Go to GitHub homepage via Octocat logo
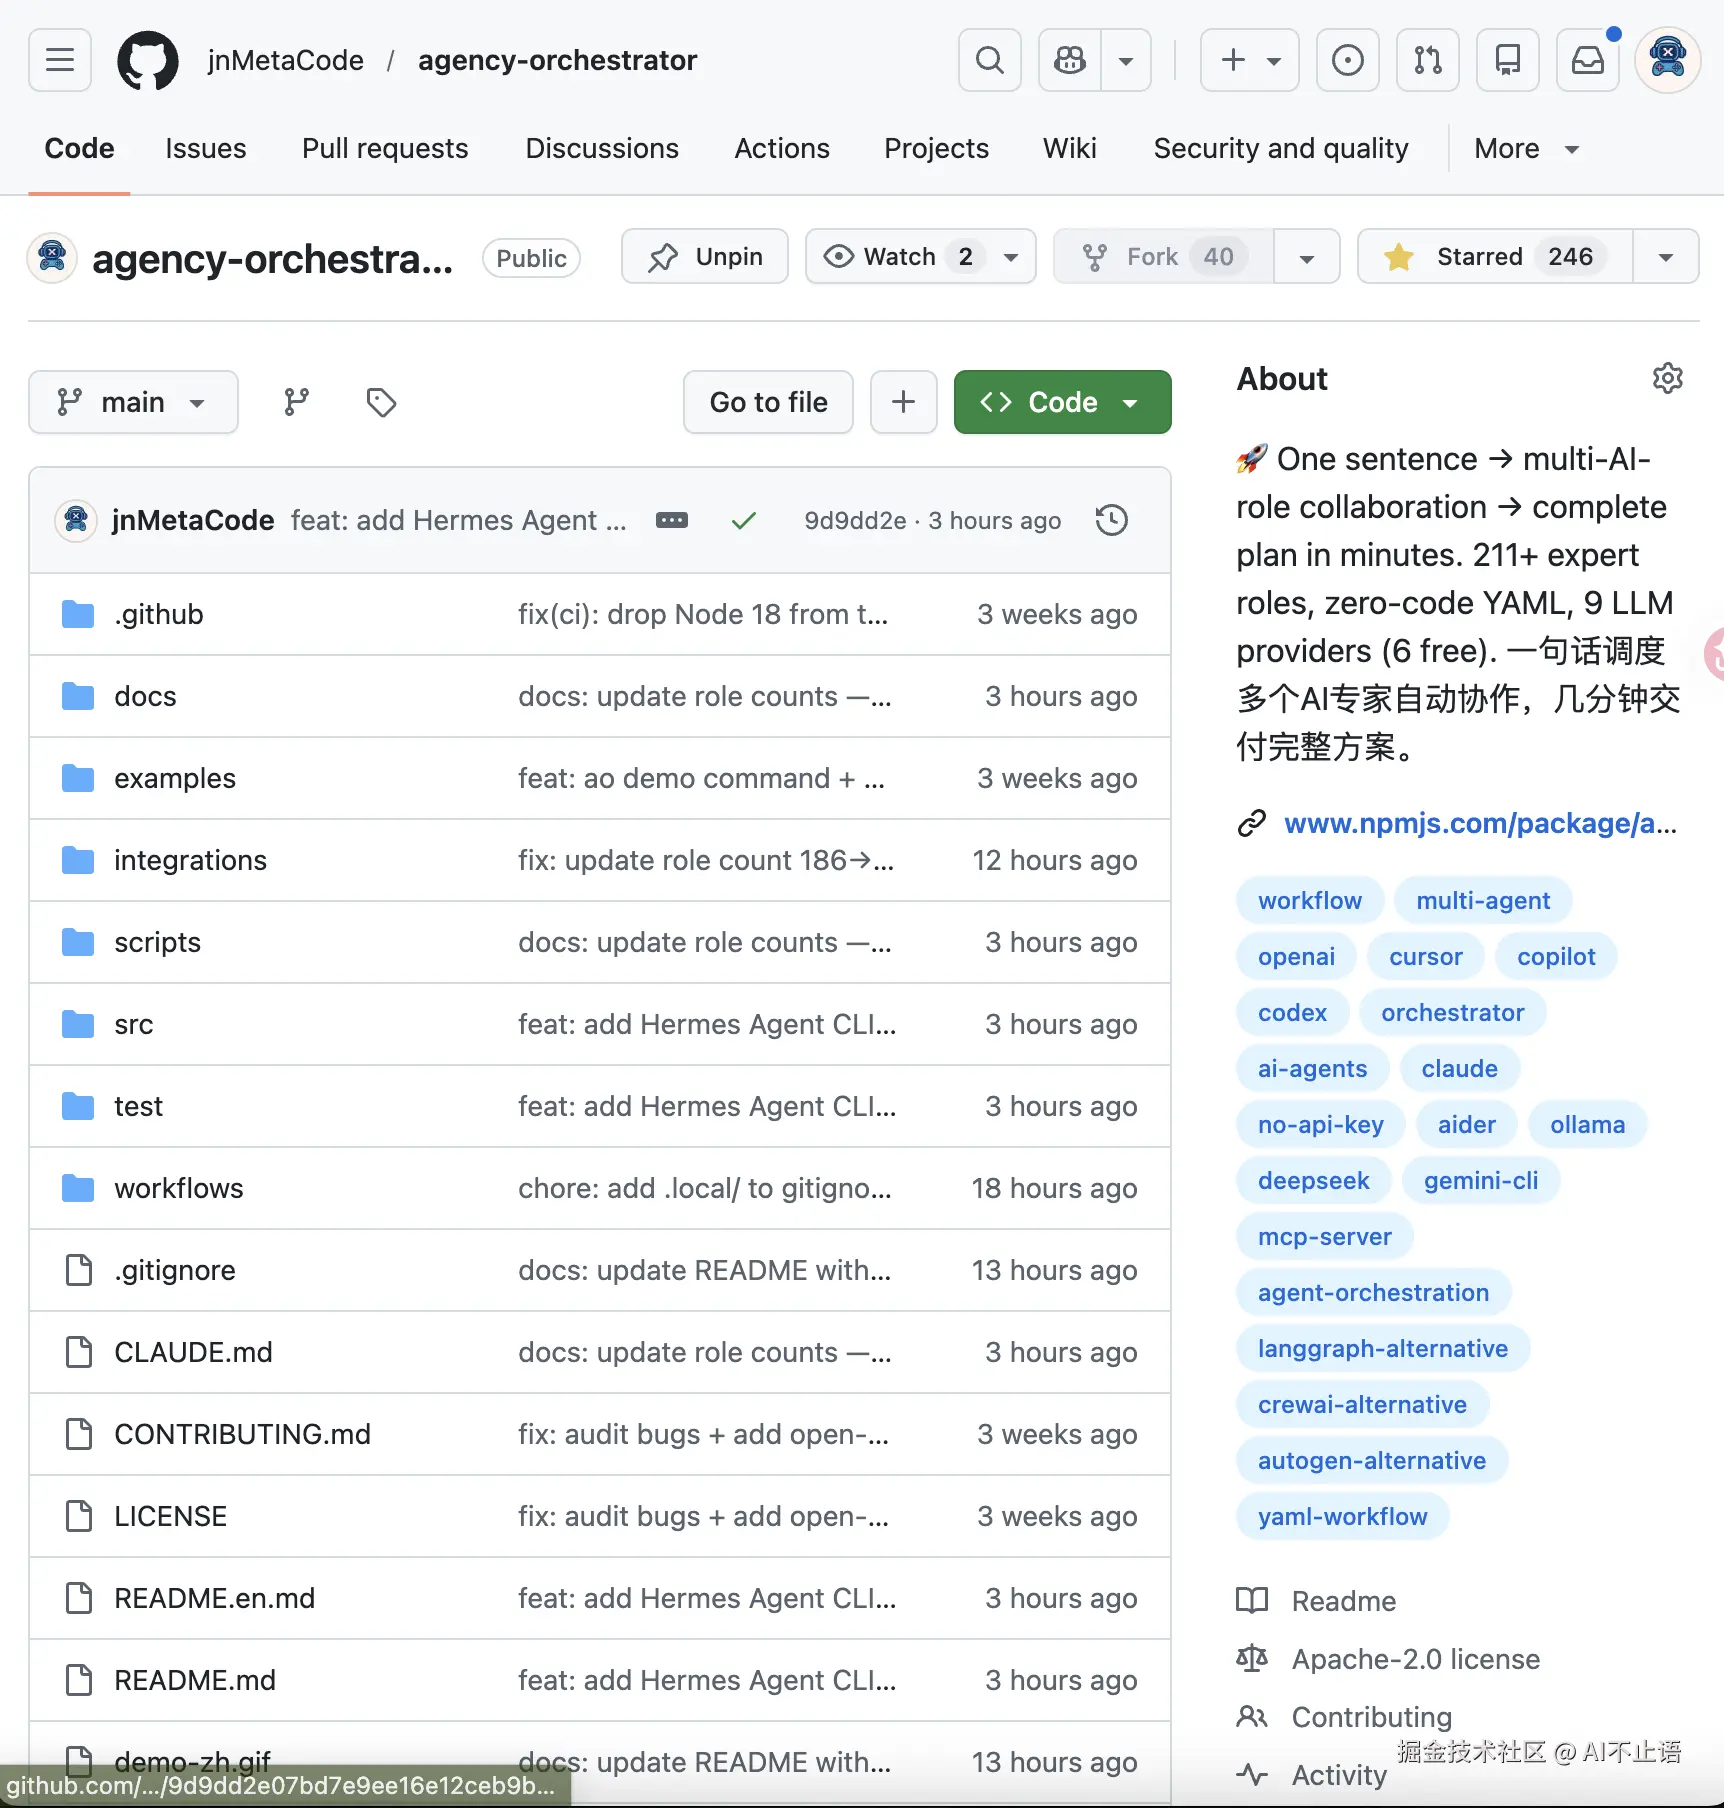1724x1808 pixels. (148, 60)
